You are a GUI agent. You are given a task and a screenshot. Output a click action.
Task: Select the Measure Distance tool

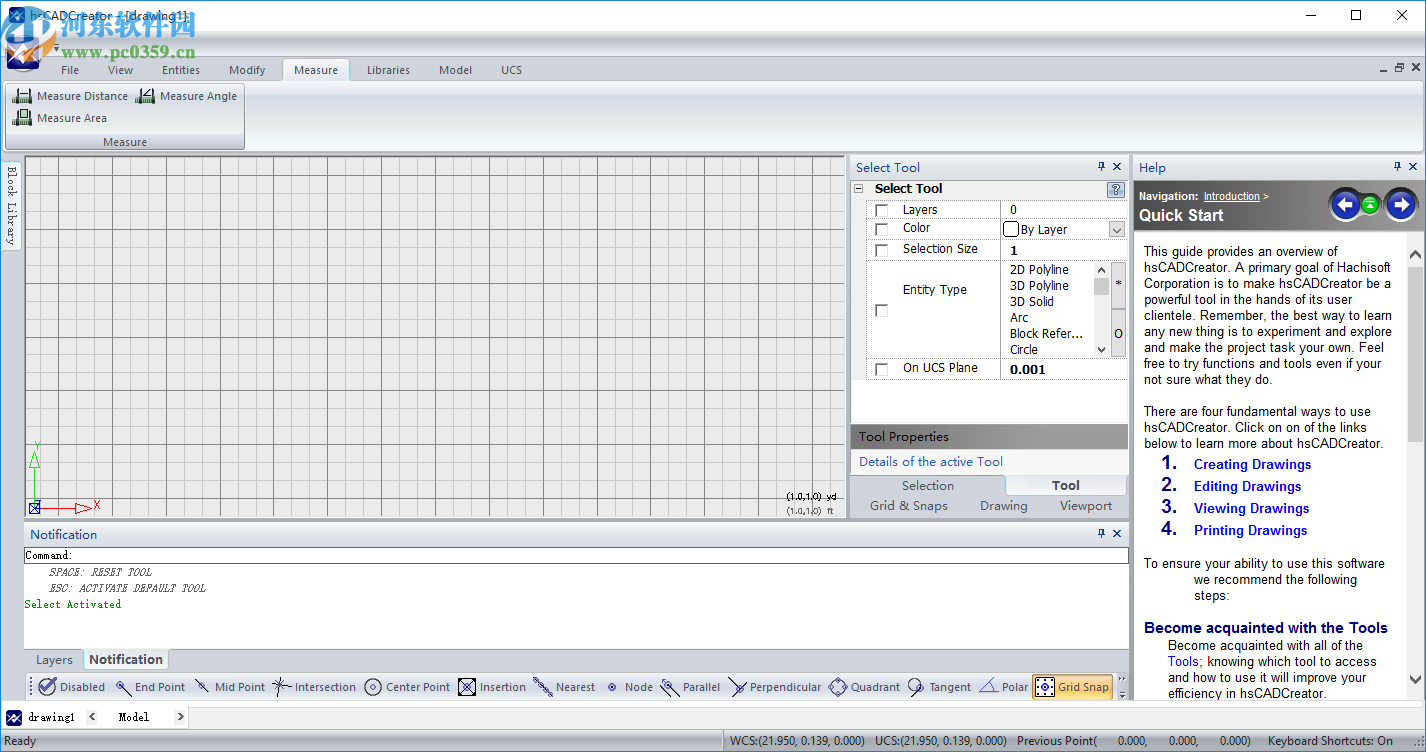pos(70,96)
